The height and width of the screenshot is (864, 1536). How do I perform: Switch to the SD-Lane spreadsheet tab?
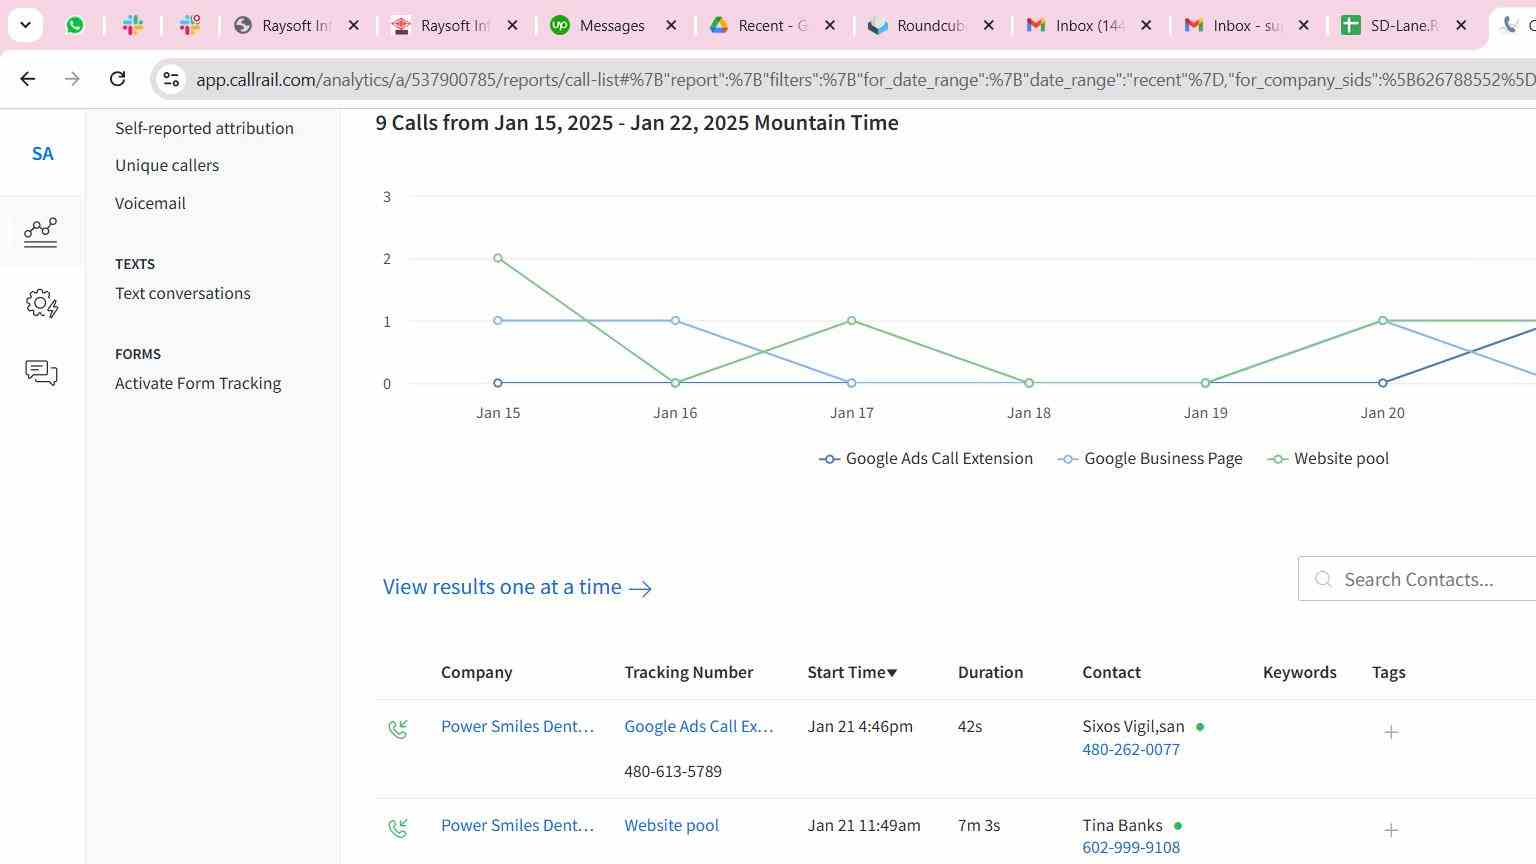(1405, 25)
